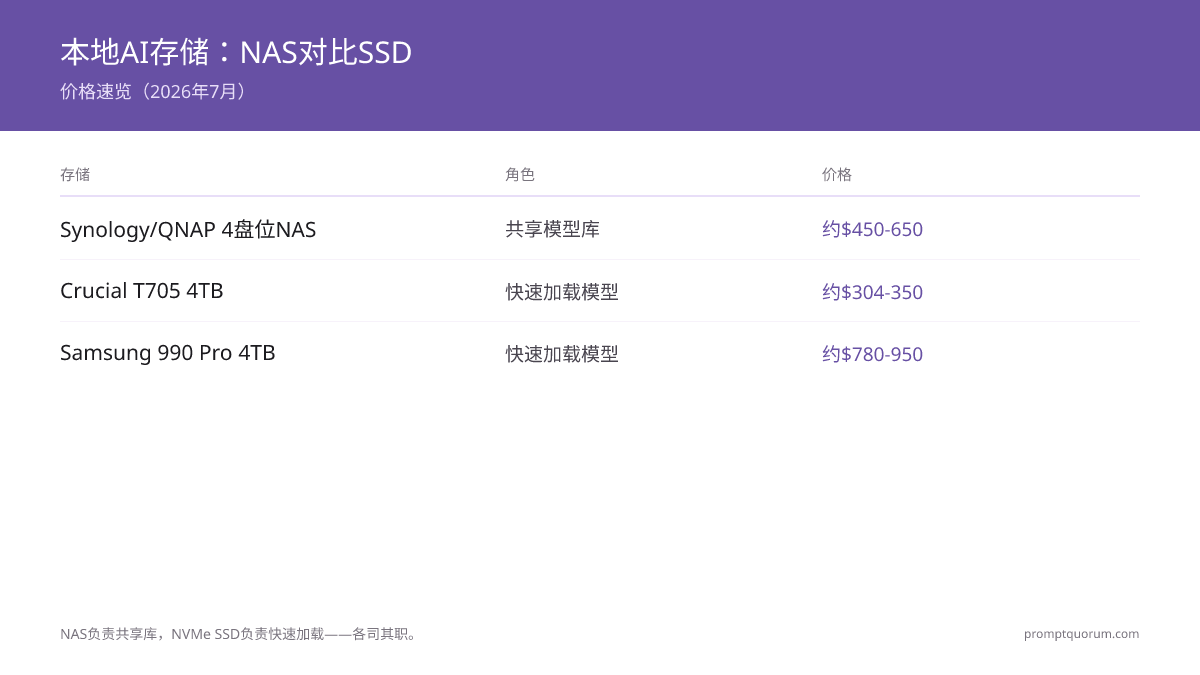This screenshot has width=1200, height=675.
Task: Click the price 约$780-950
Action: (873, 354)
